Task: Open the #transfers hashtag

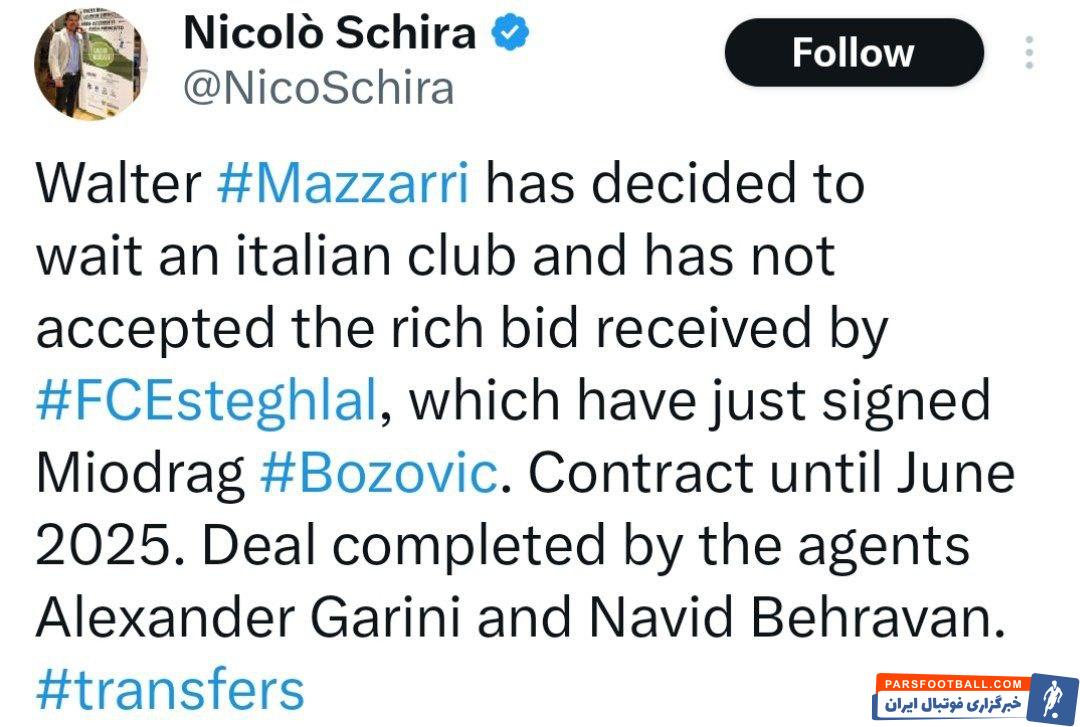Action: pyautogui.click(x=170, y=690)
